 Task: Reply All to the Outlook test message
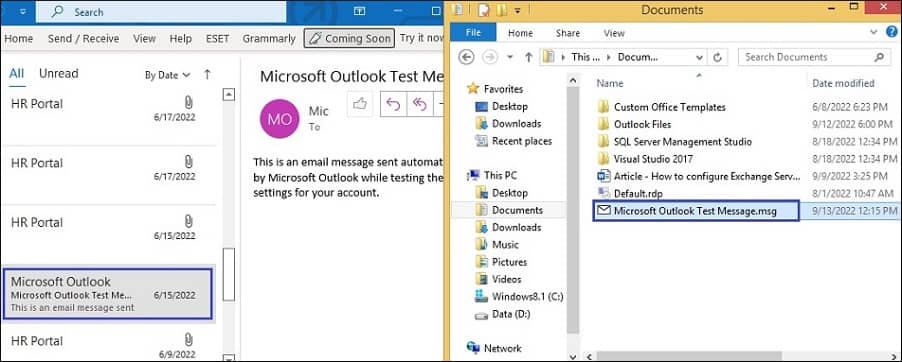(x=419, y=104)
